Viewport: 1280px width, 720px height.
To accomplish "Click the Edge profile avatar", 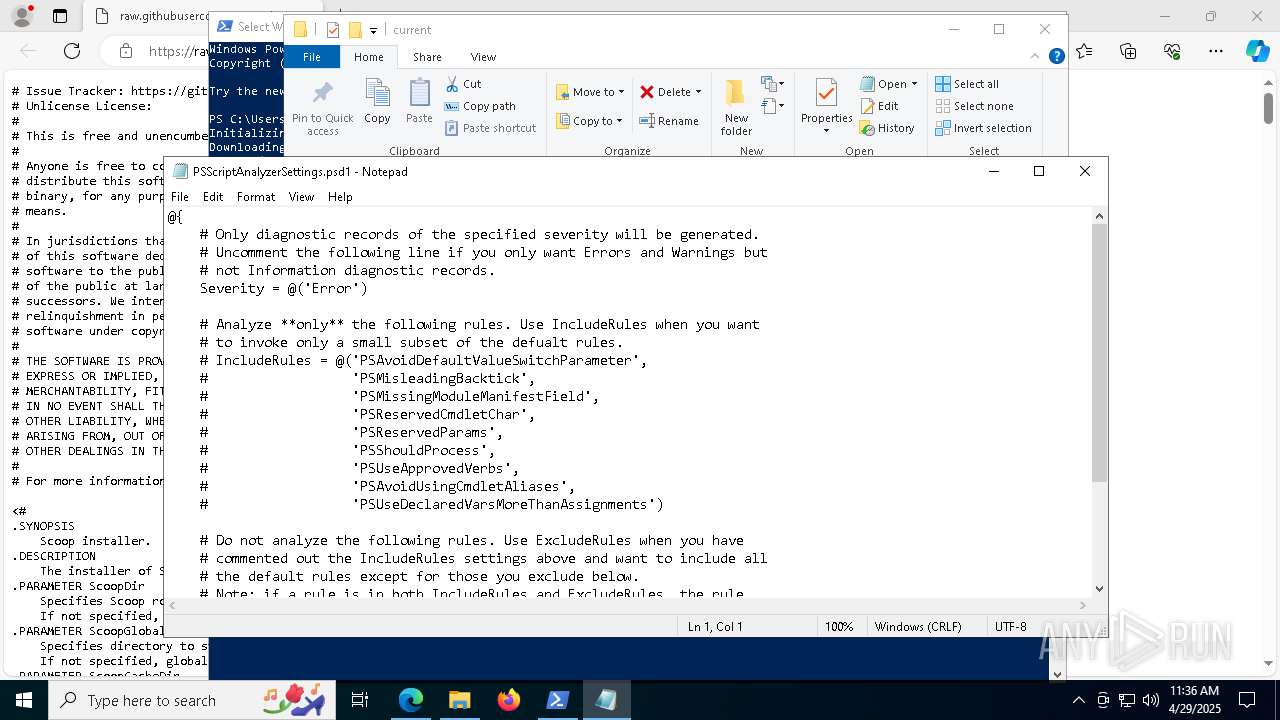I will tap(22, 16).
